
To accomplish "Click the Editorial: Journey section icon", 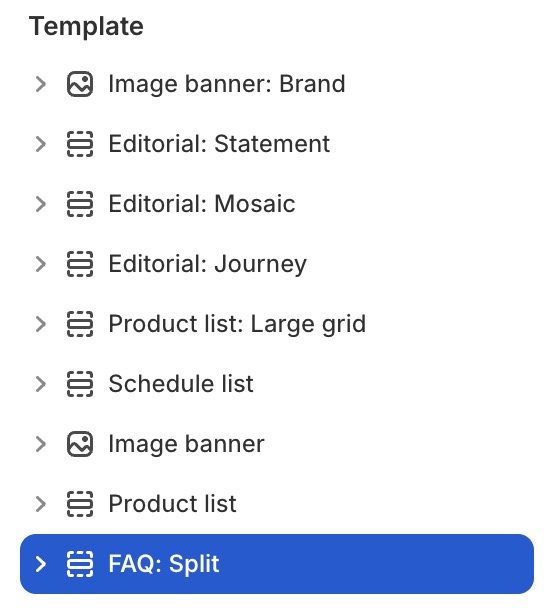I will click(x=80, y=264).
